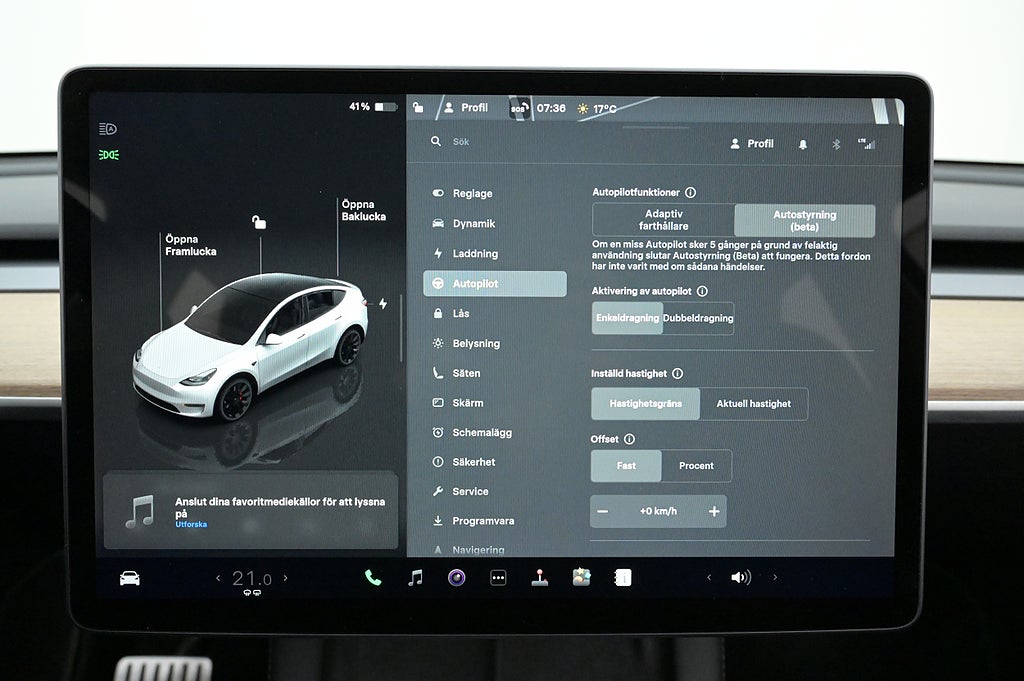Select Adaptiv farthållare option
Image resolution: width=1024 pixels, height=681 pixels.
pyautogui.click(x=663, y=220)
